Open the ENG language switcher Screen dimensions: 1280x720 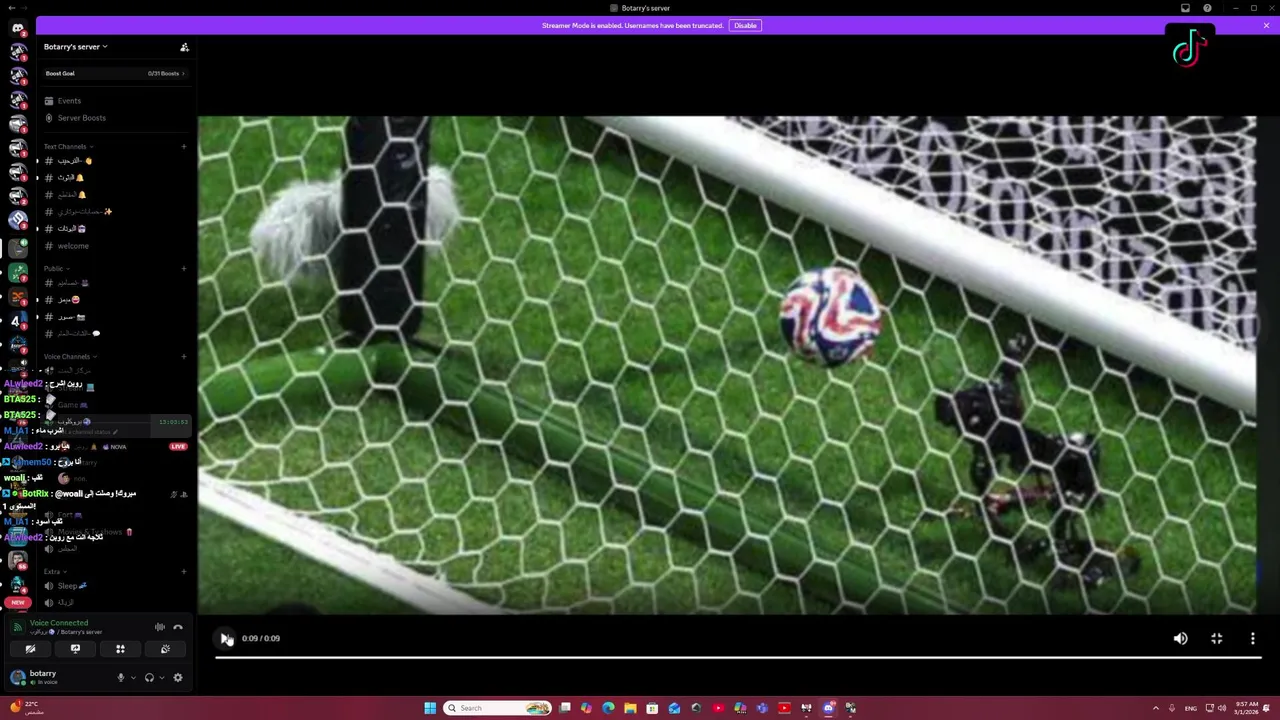(x=1190, y=708)
